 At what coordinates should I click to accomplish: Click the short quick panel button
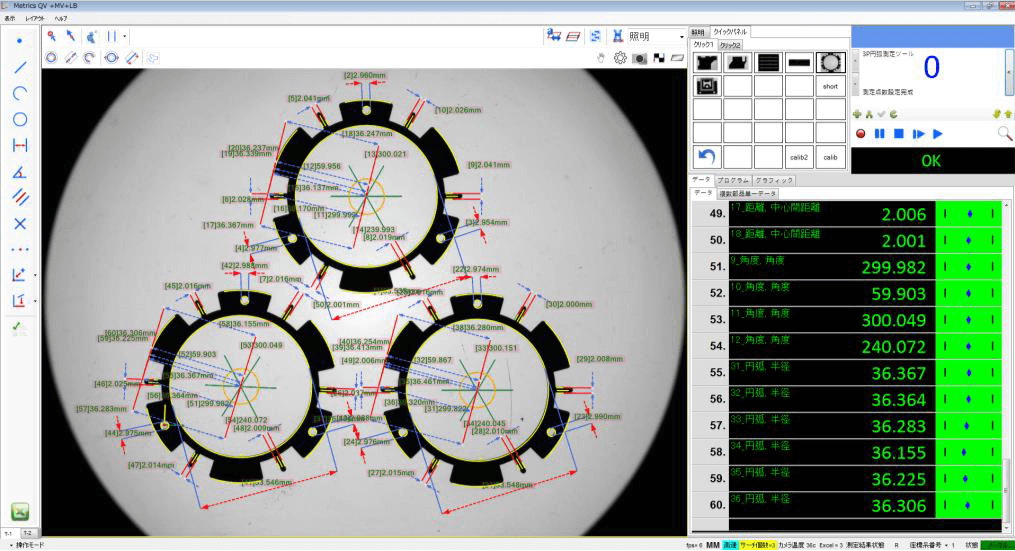(829, 87)
